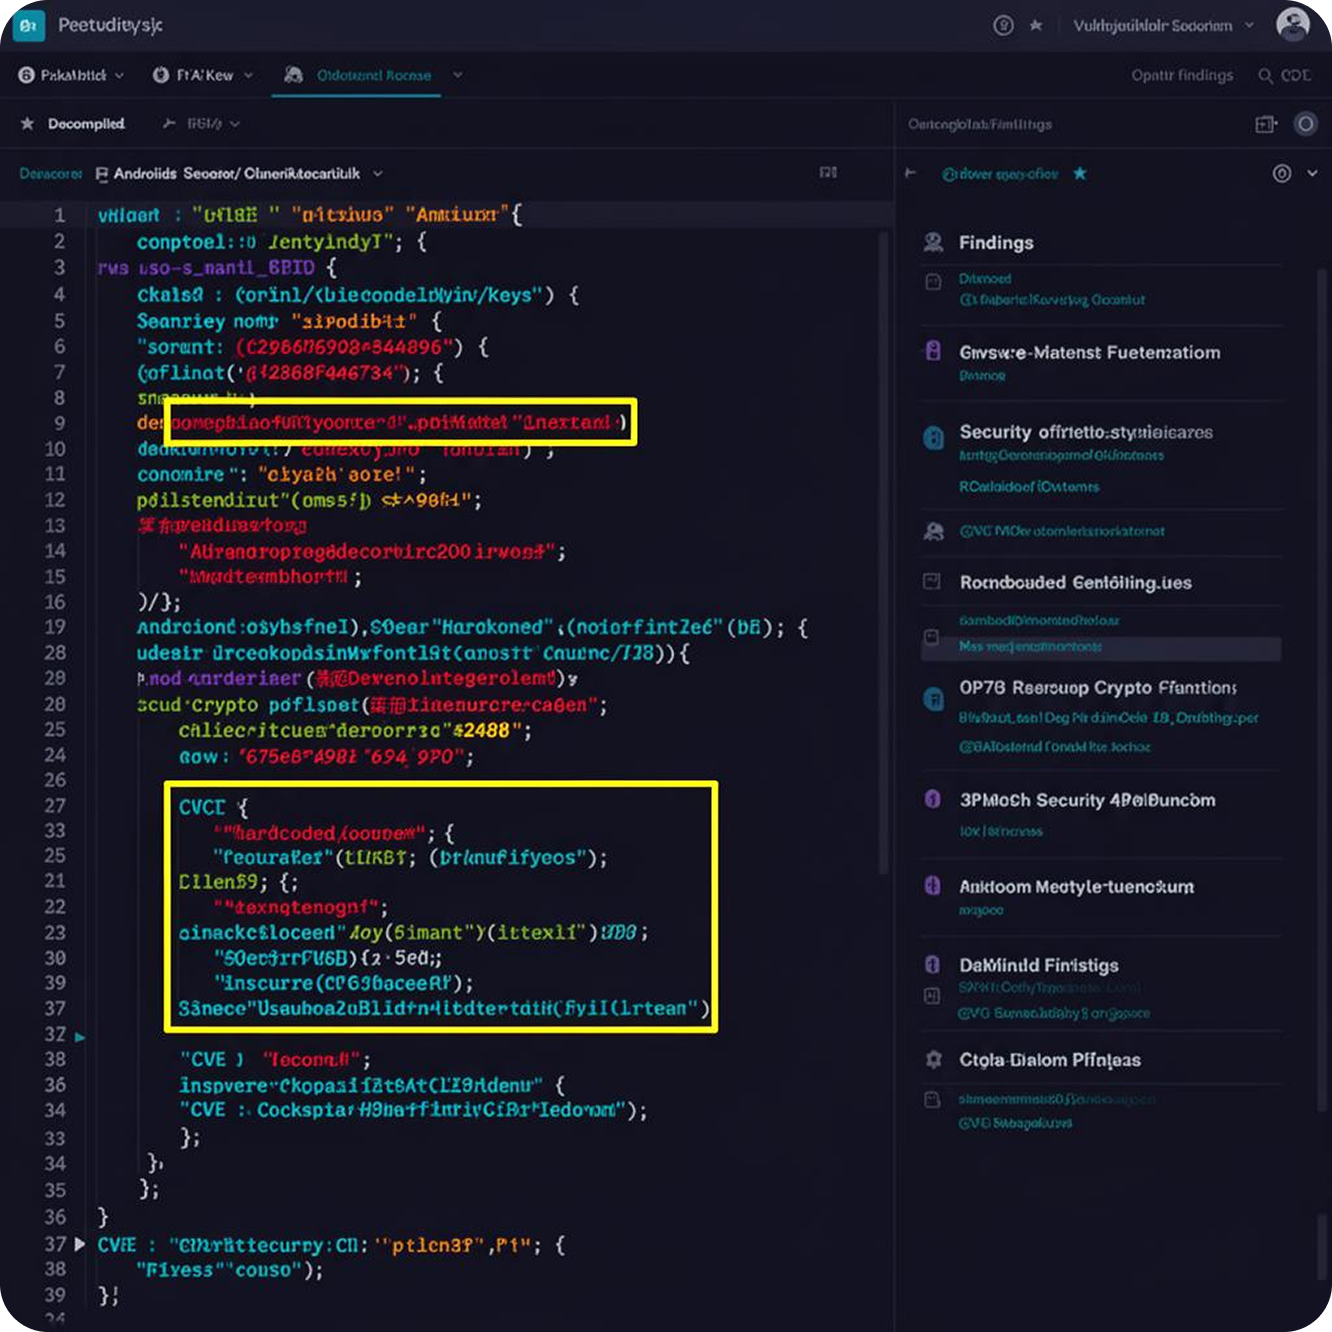Open the Androiids Seoorot file path breadcrumb
1332x1332 pixels.
[237, 174]
